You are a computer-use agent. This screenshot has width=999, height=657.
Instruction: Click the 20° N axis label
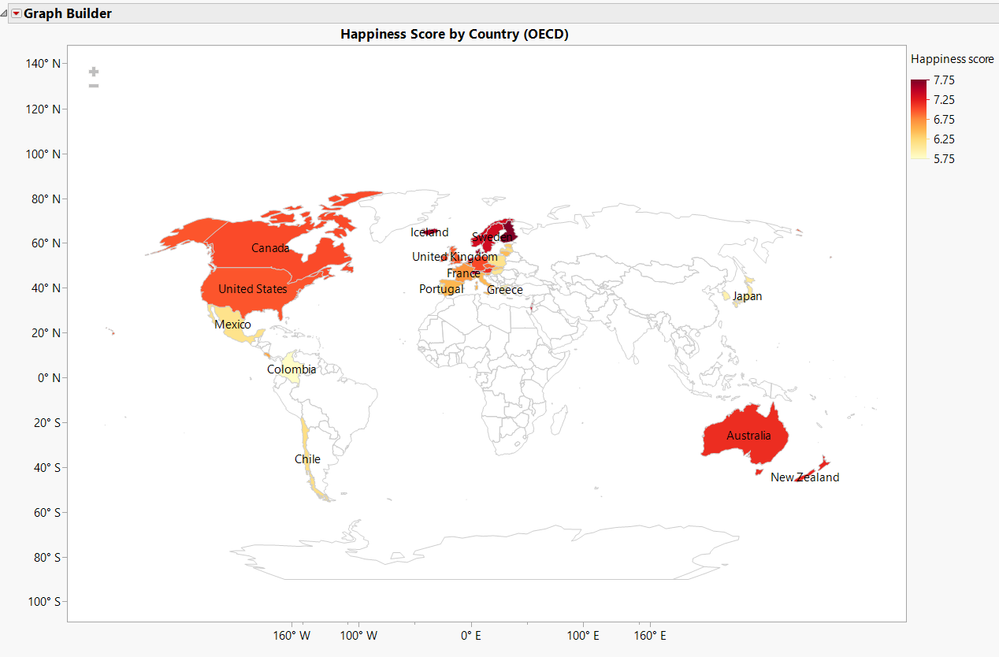(x=46, y=333)
